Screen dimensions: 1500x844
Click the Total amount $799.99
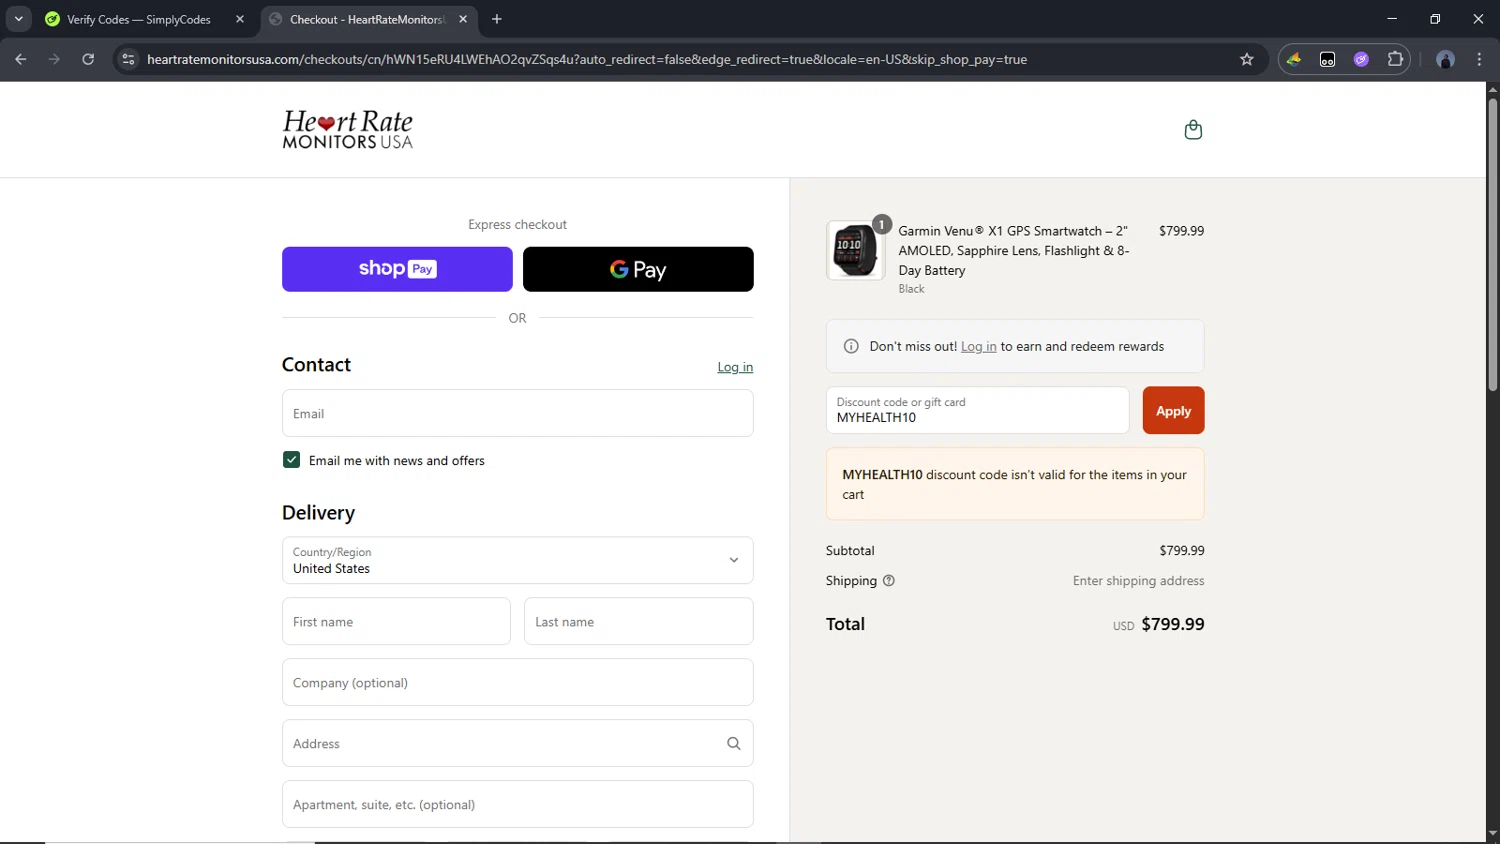click(1173, 624)
